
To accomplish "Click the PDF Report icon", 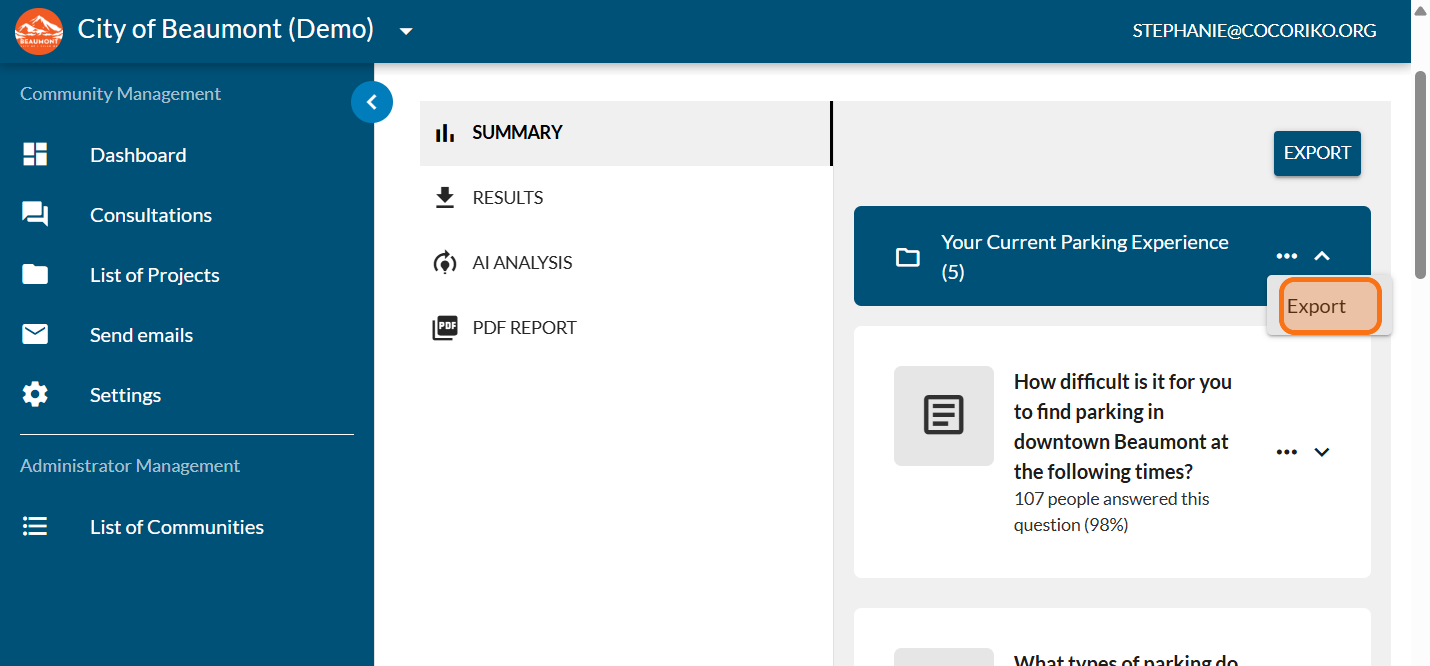I will (x=444, y=328).
